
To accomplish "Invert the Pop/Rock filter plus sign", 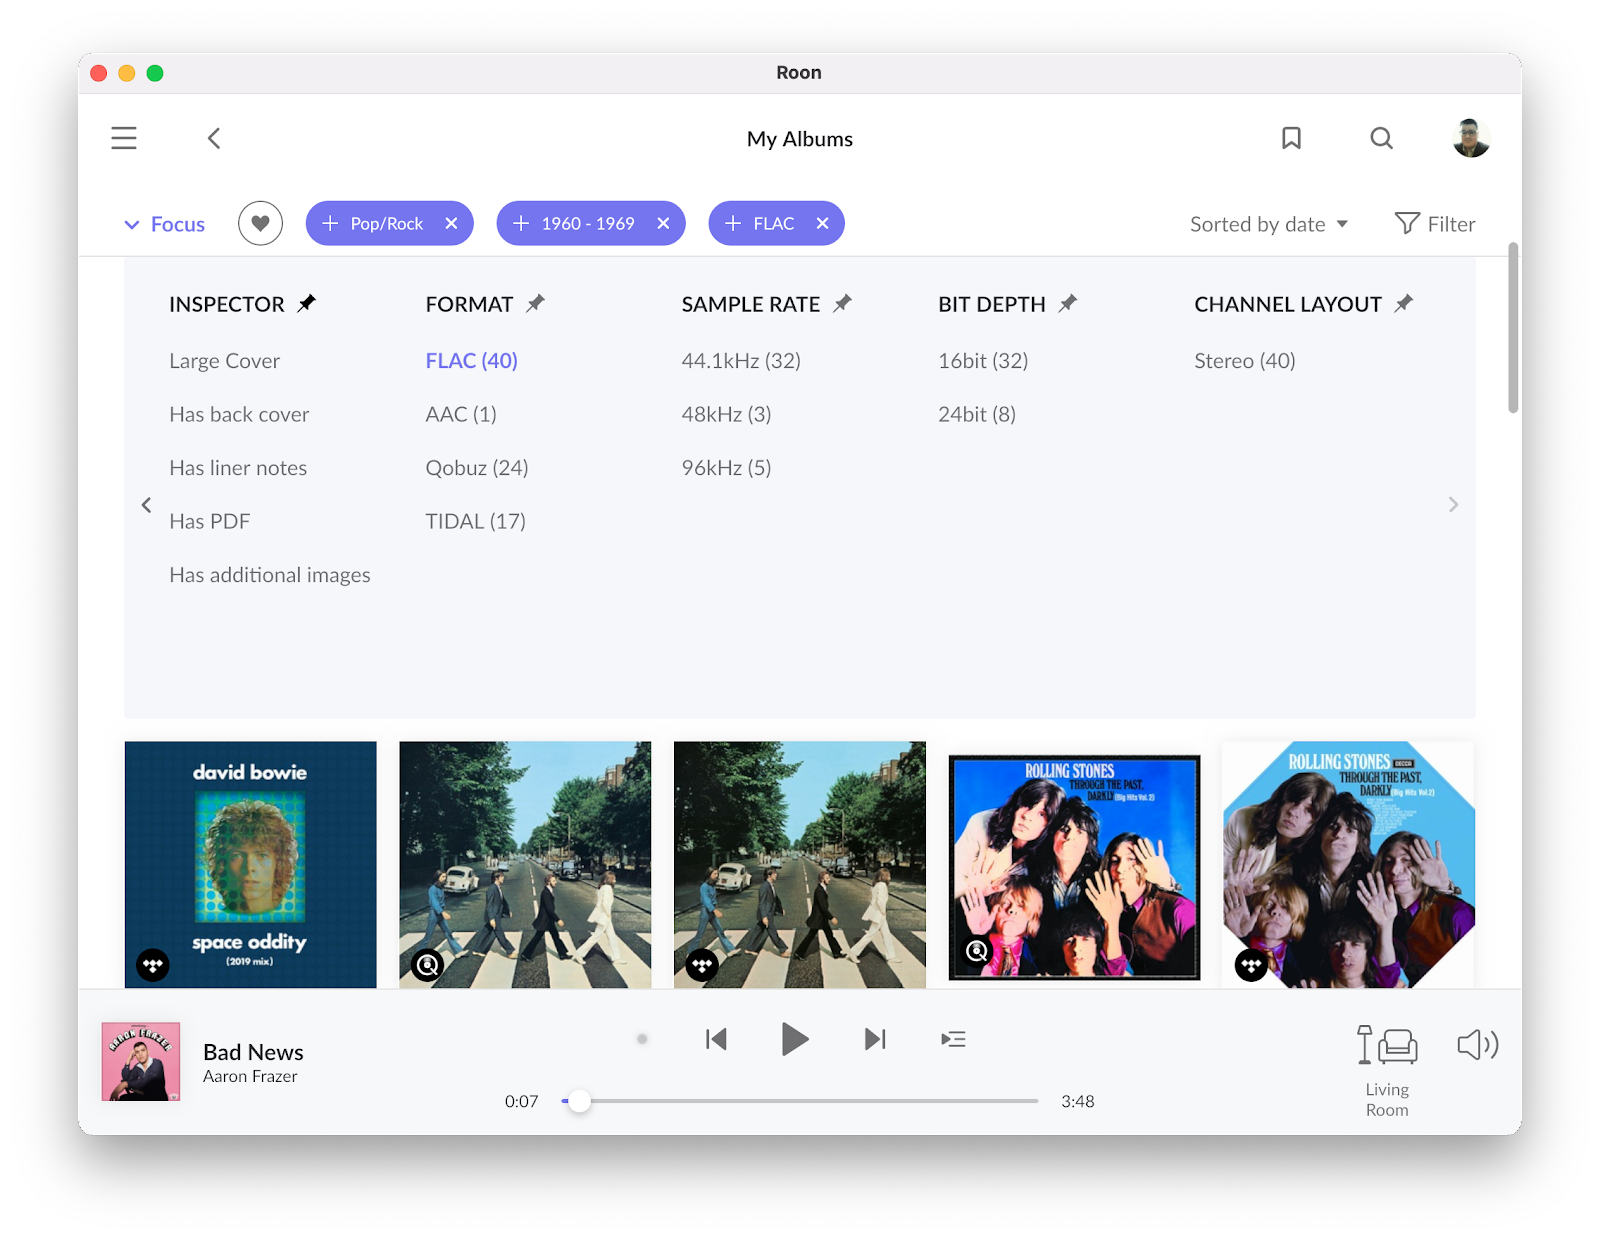I will 330,223.
